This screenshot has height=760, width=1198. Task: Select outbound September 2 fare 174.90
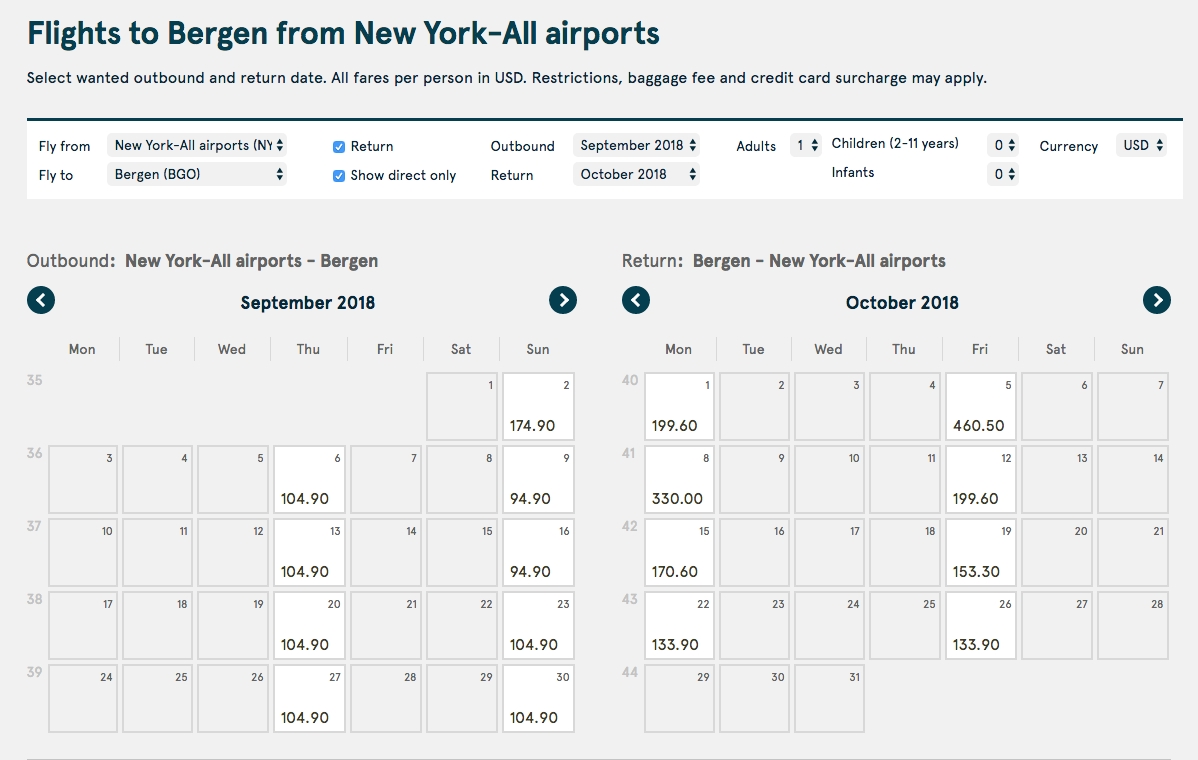tap(538, 406)
